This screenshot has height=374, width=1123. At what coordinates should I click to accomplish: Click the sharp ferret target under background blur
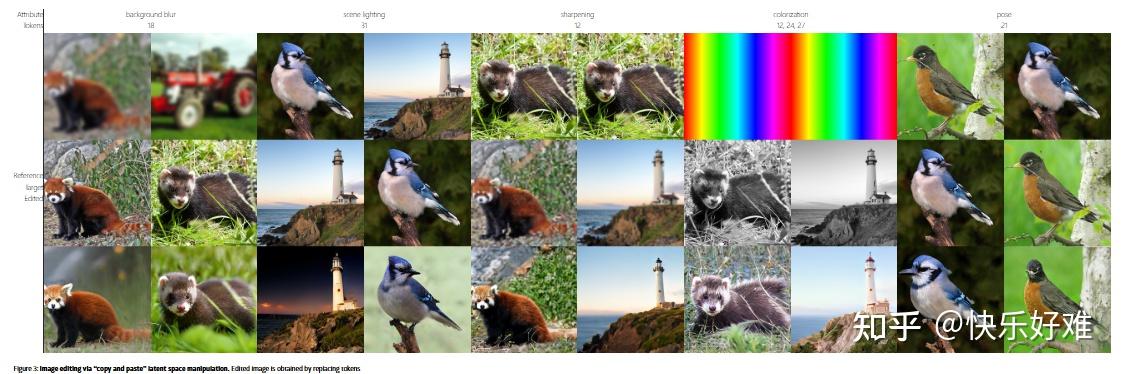pos(204,193)
